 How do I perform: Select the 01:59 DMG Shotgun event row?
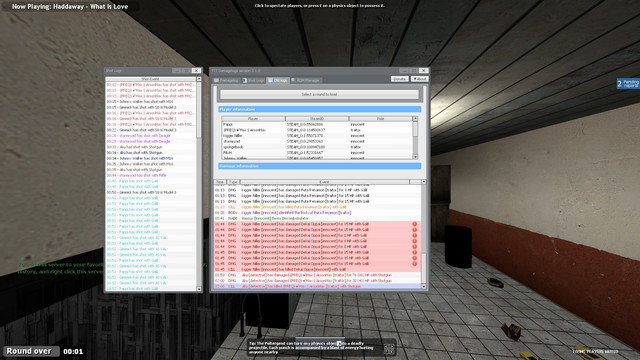(318, 275)
